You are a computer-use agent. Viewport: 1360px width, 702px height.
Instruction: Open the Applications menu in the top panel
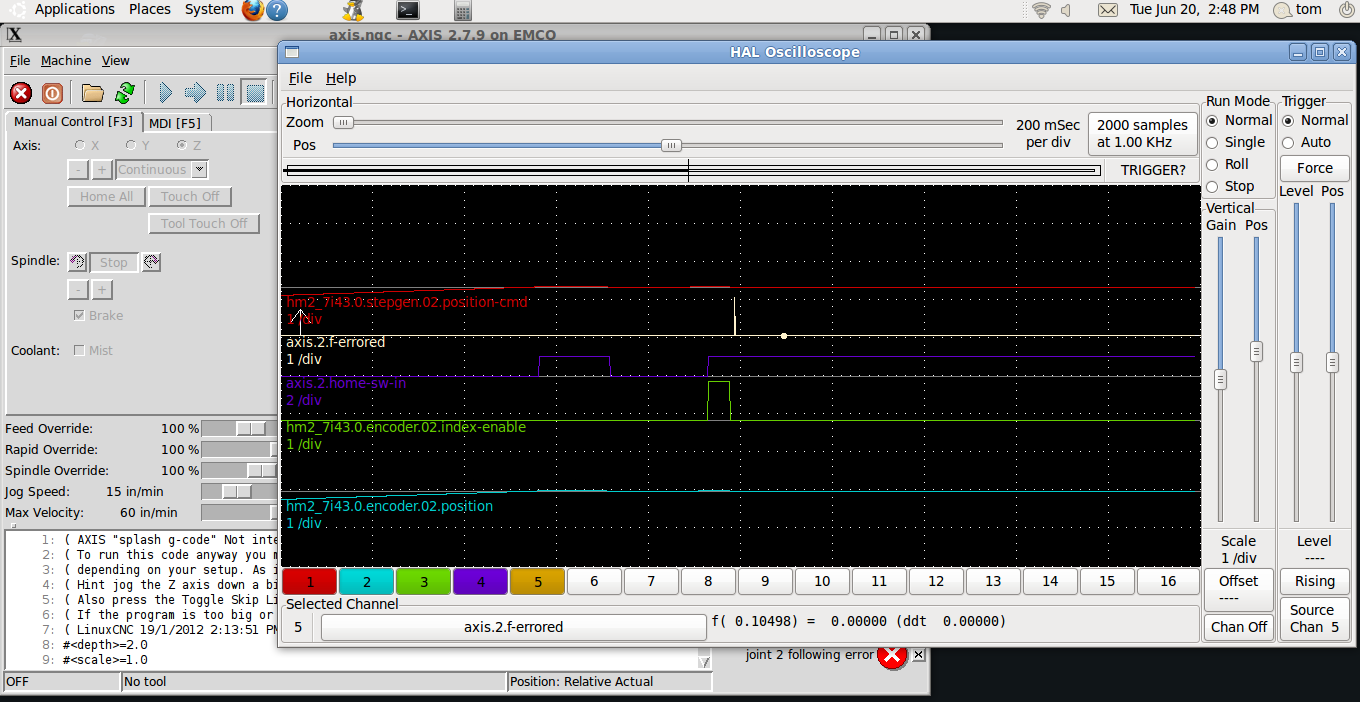coord(75,10)
